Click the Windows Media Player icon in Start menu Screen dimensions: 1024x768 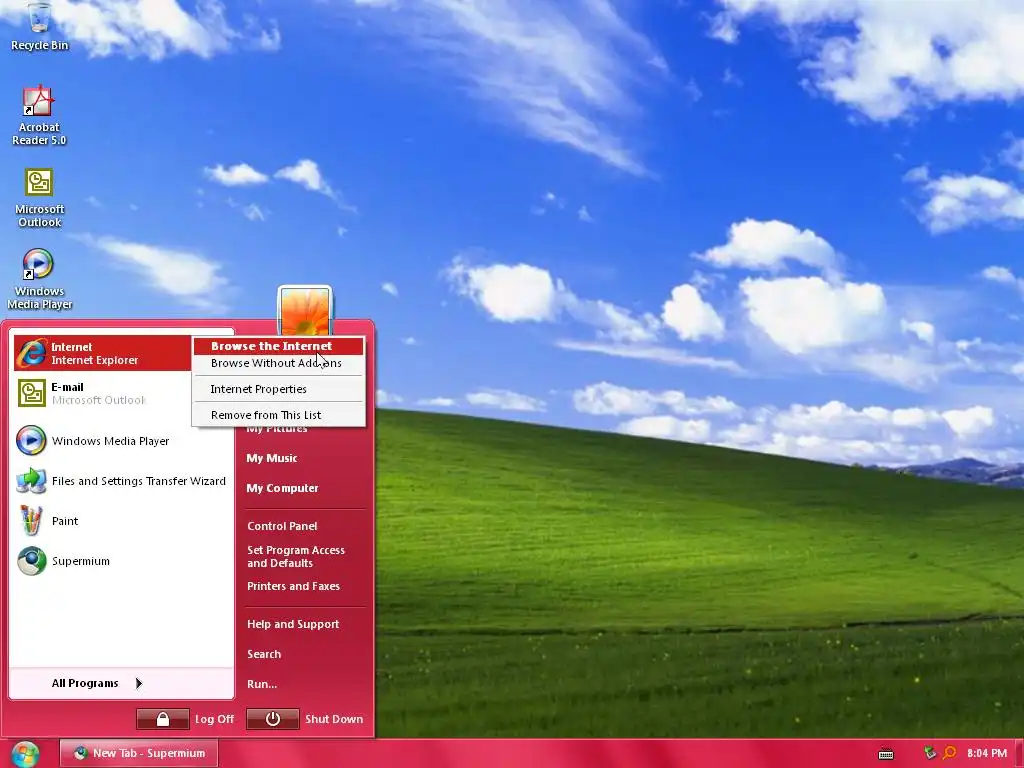pos(31,440)
